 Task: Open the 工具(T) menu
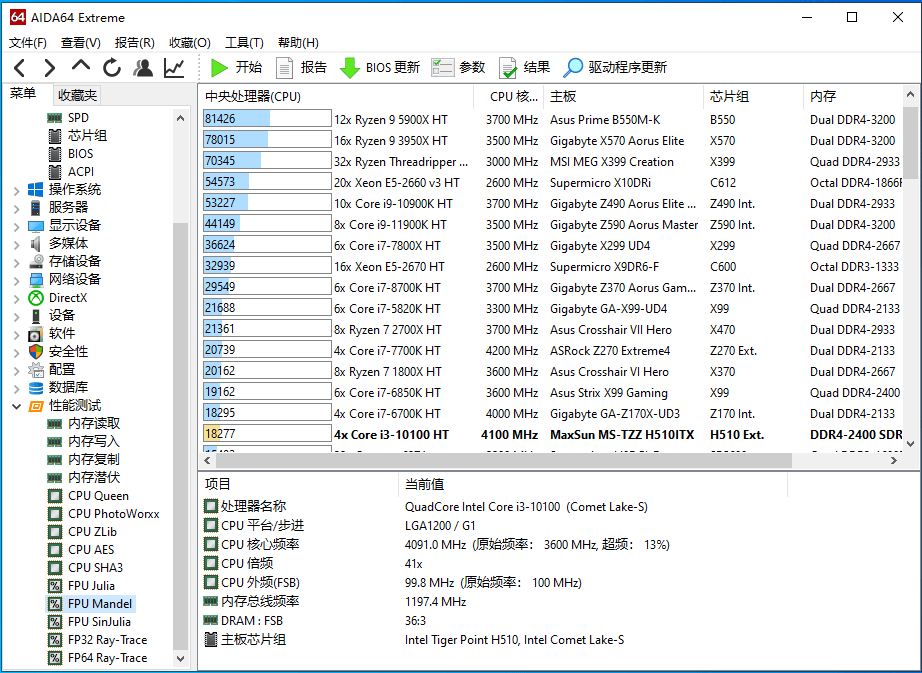click(244, 43)
